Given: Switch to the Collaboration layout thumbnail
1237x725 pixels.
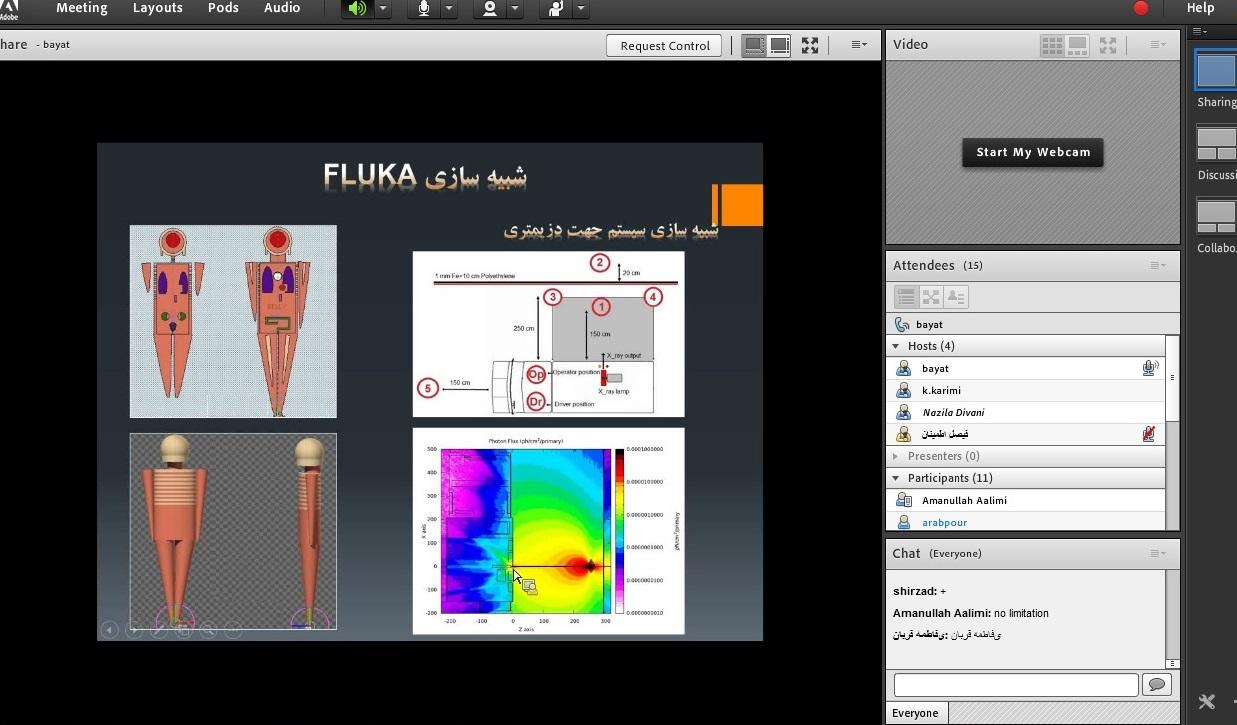Looking at the screenshot, I should (x=1217, y=216).
